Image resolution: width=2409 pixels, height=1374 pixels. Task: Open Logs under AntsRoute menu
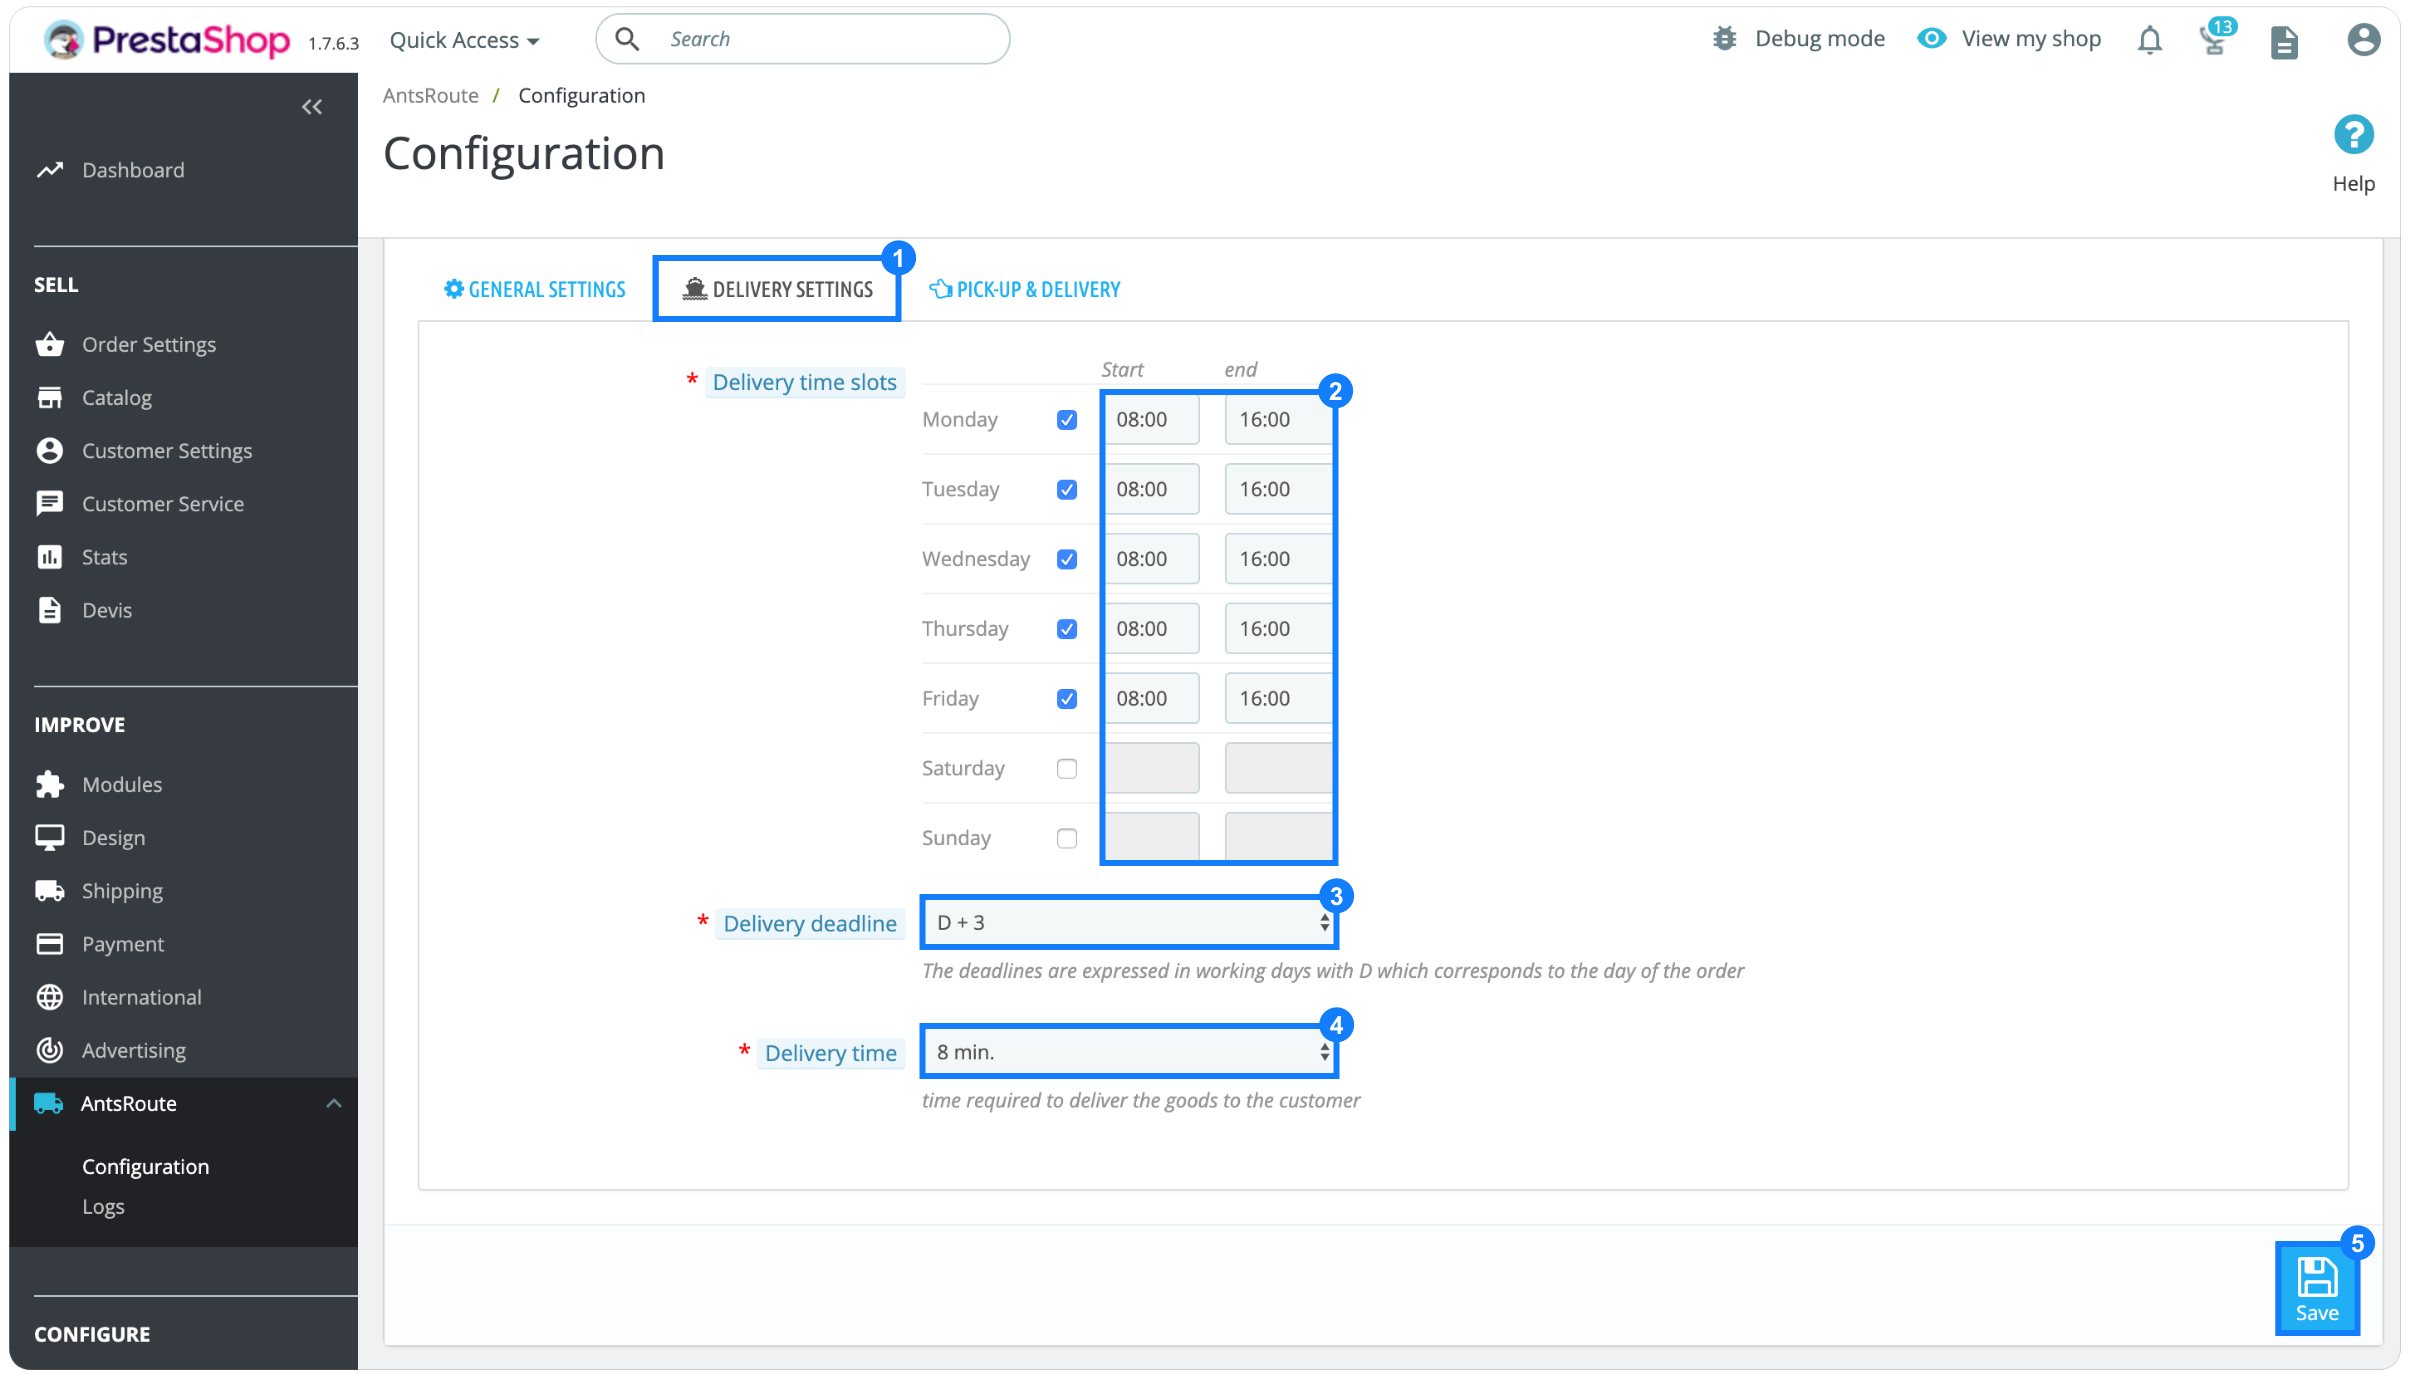(103, 1207)
